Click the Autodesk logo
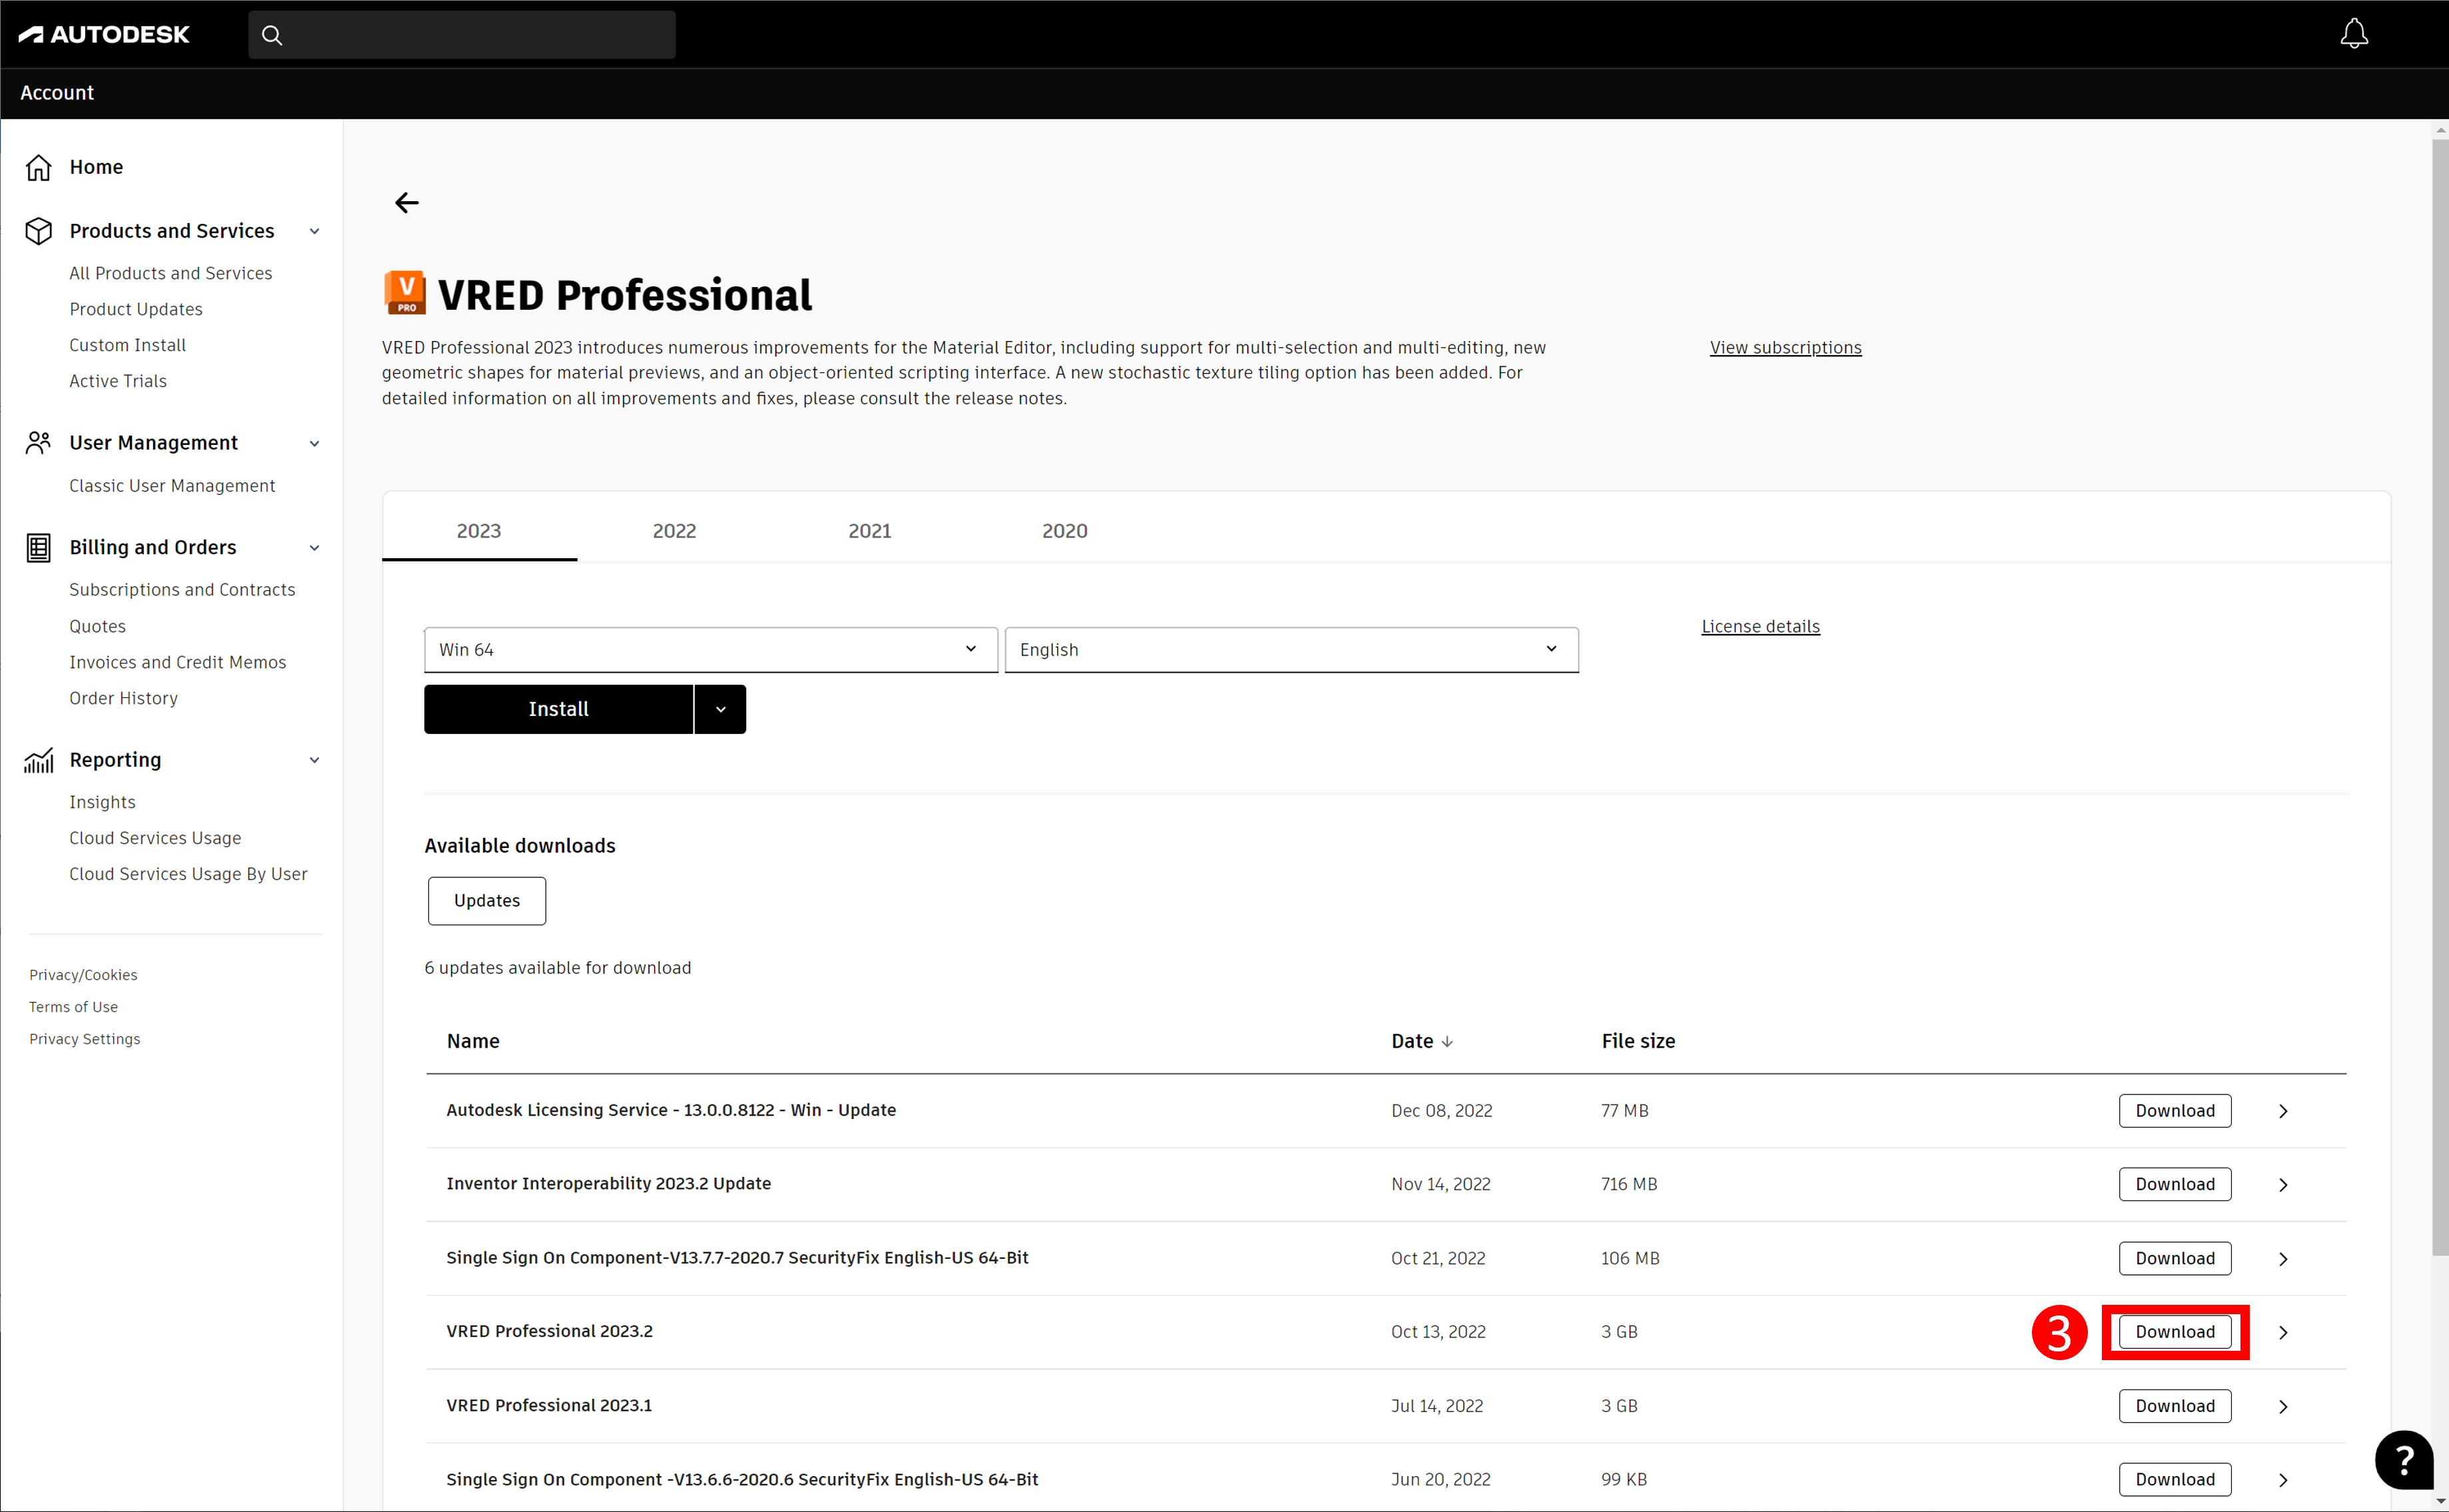 pos(104,34)
